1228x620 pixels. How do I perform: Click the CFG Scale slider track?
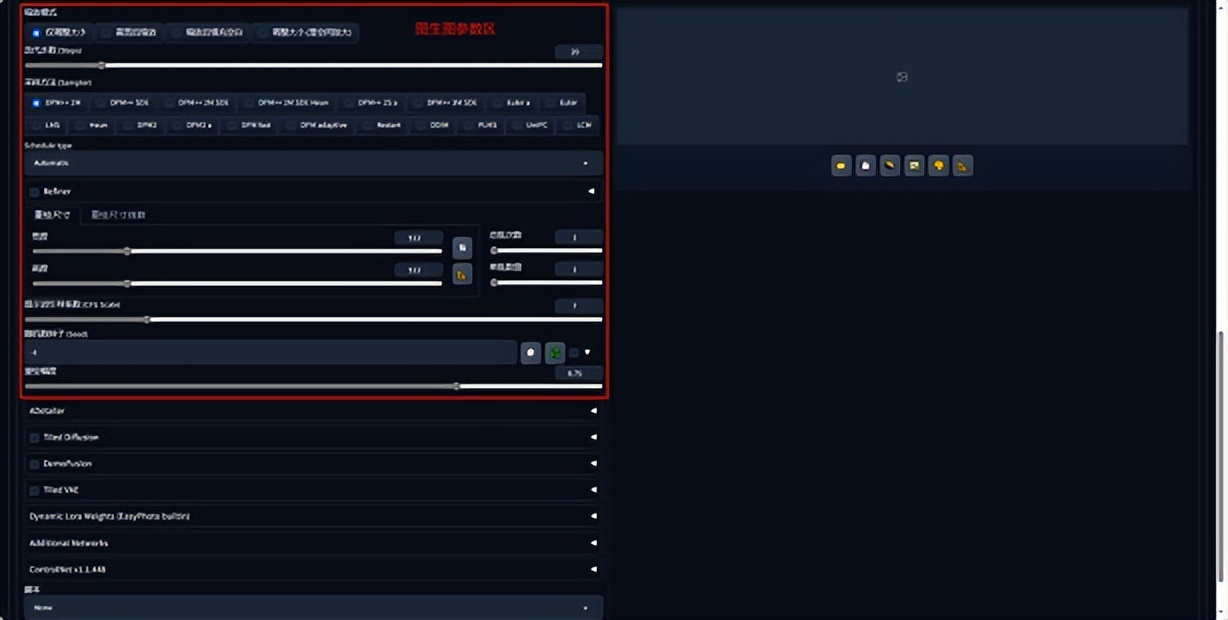pos(313,320)
